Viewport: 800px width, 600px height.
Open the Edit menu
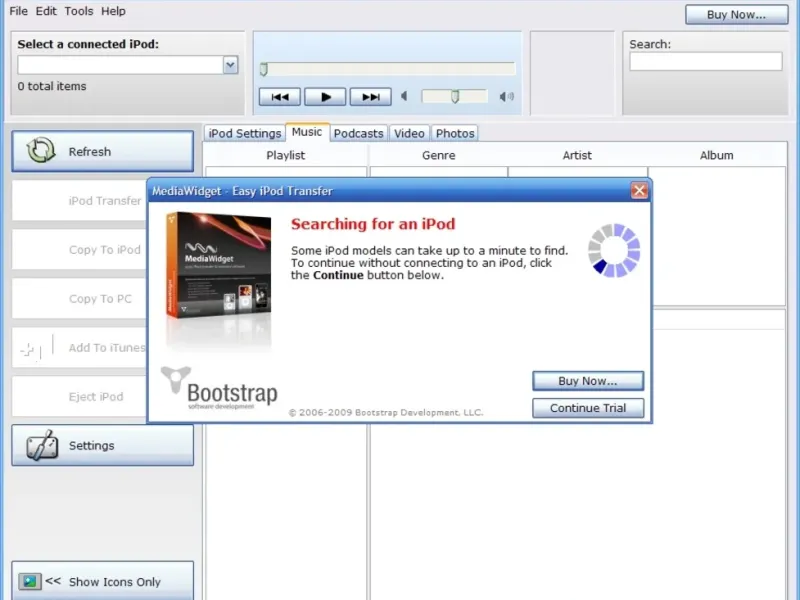[x=46, y=11]
